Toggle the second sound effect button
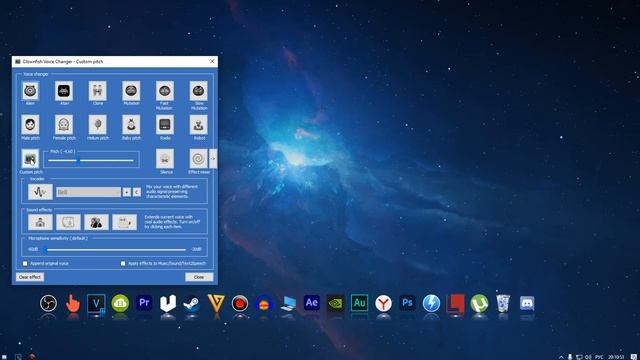The height and width of the screenshot is (360, 640). 68,222
